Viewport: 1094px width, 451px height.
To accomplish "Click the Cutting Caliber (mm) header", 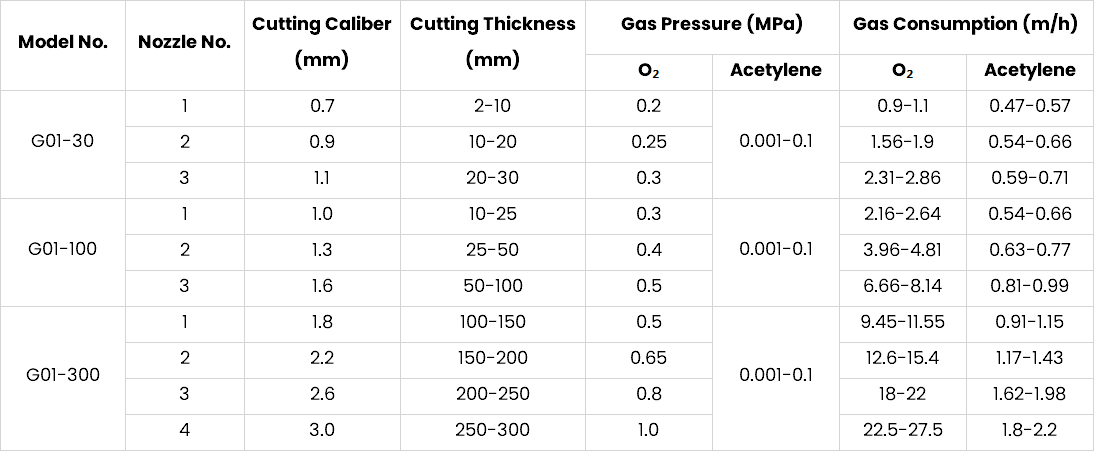I will (321, 42).
